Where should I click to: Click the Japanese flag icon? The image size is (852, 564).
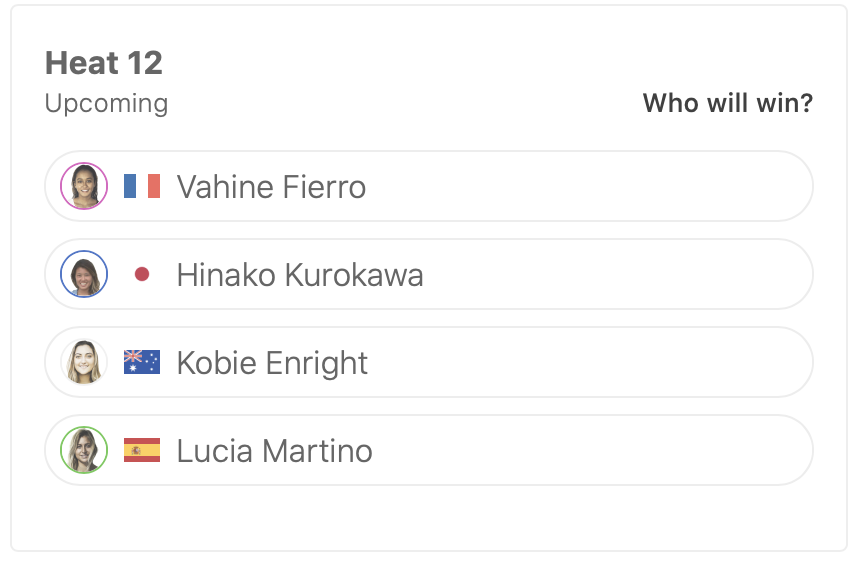coord(142,274)
